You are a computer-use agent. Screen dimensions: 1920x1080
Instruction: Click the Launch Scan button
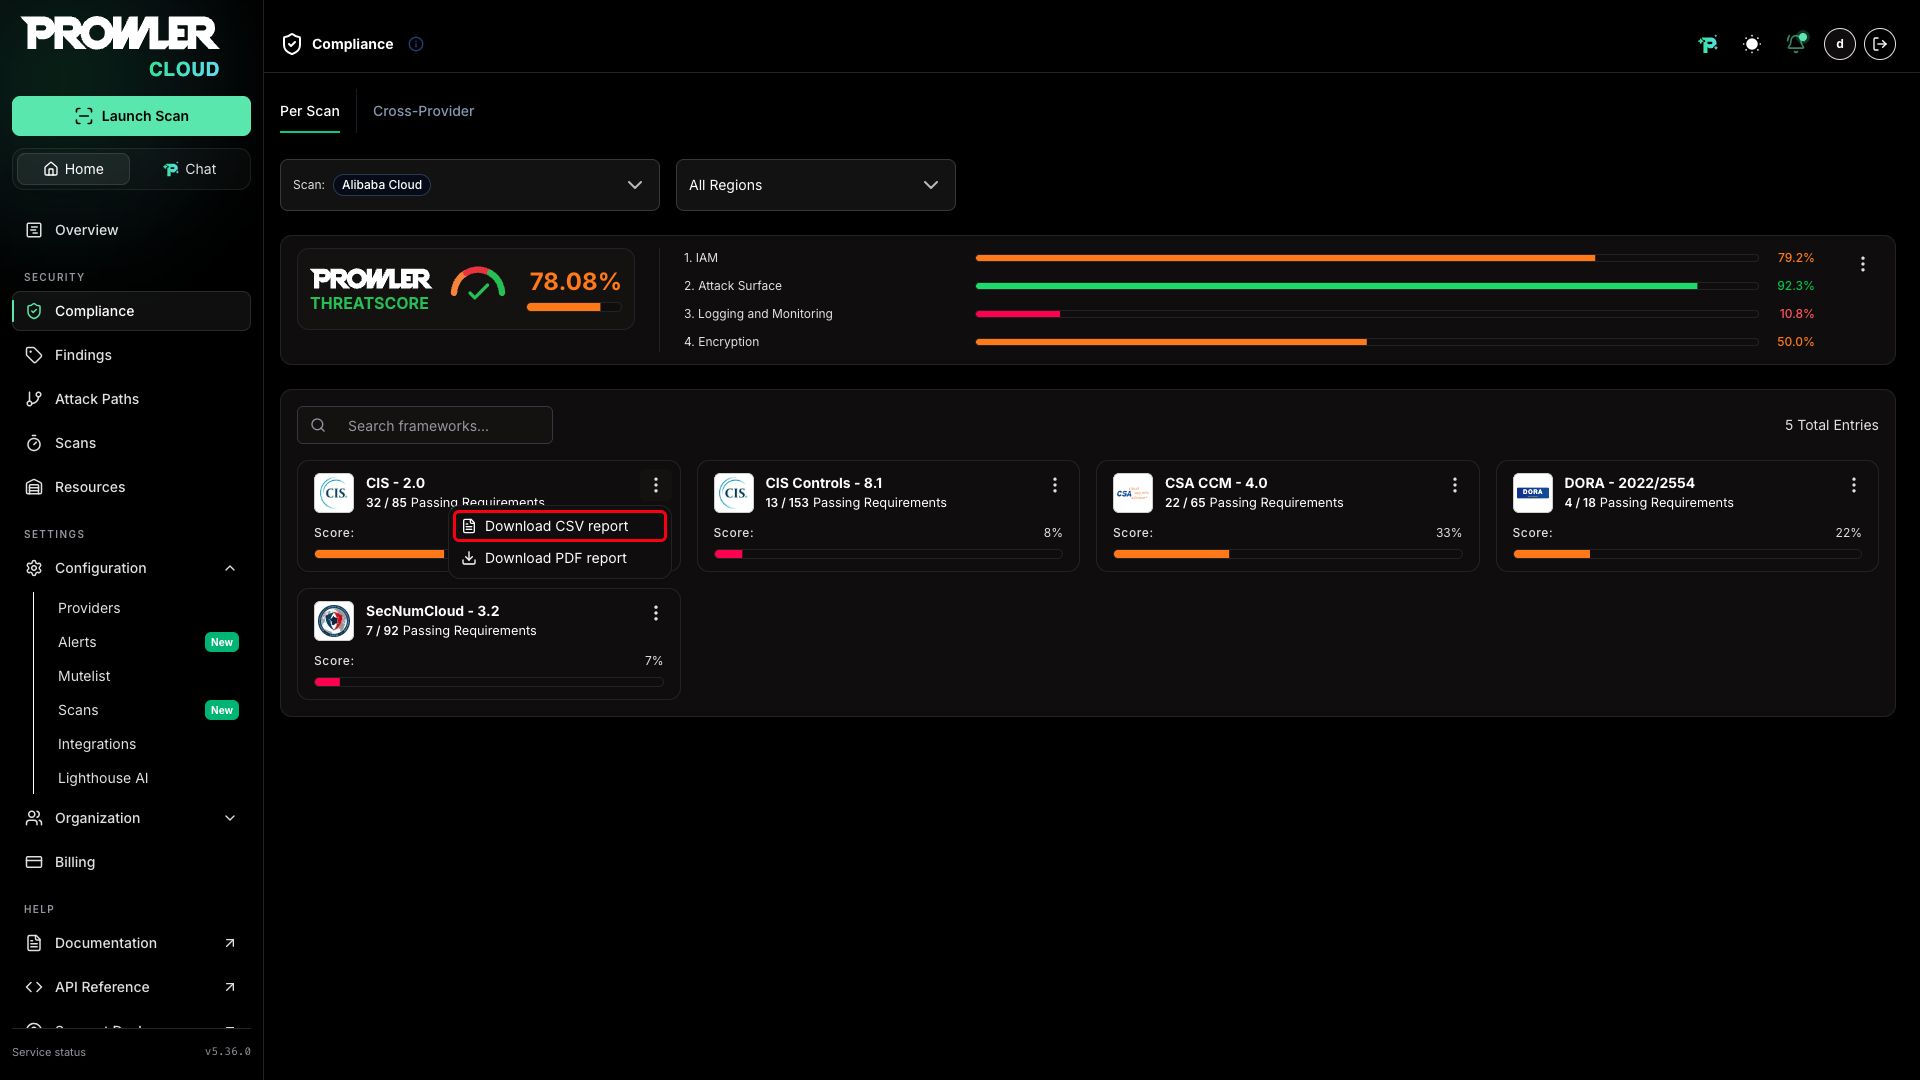point(131,116)
